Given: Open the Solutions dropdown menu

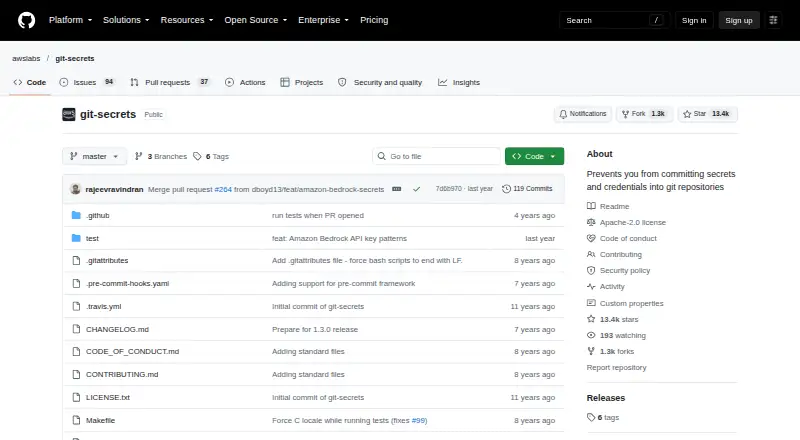Looking at the screenshot, I should (126, 20).
